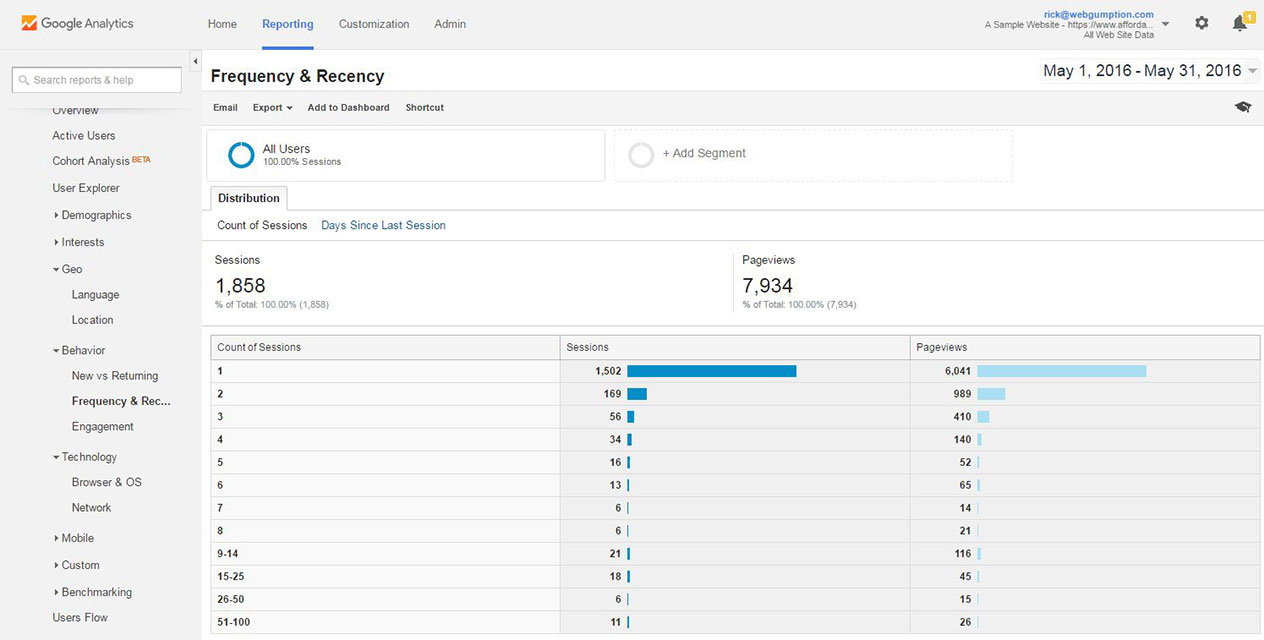1264x640 pixels.
Task: Open the Export dropdown menu
Action: coord(272,107)
